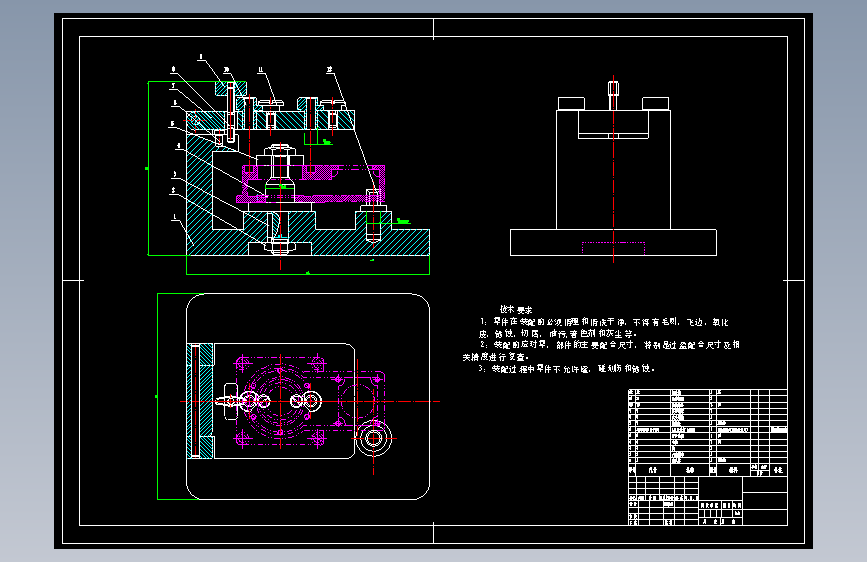Select technical requirement note number 3
This screenshot has height=562, width=867.
(x=567, y=368)
